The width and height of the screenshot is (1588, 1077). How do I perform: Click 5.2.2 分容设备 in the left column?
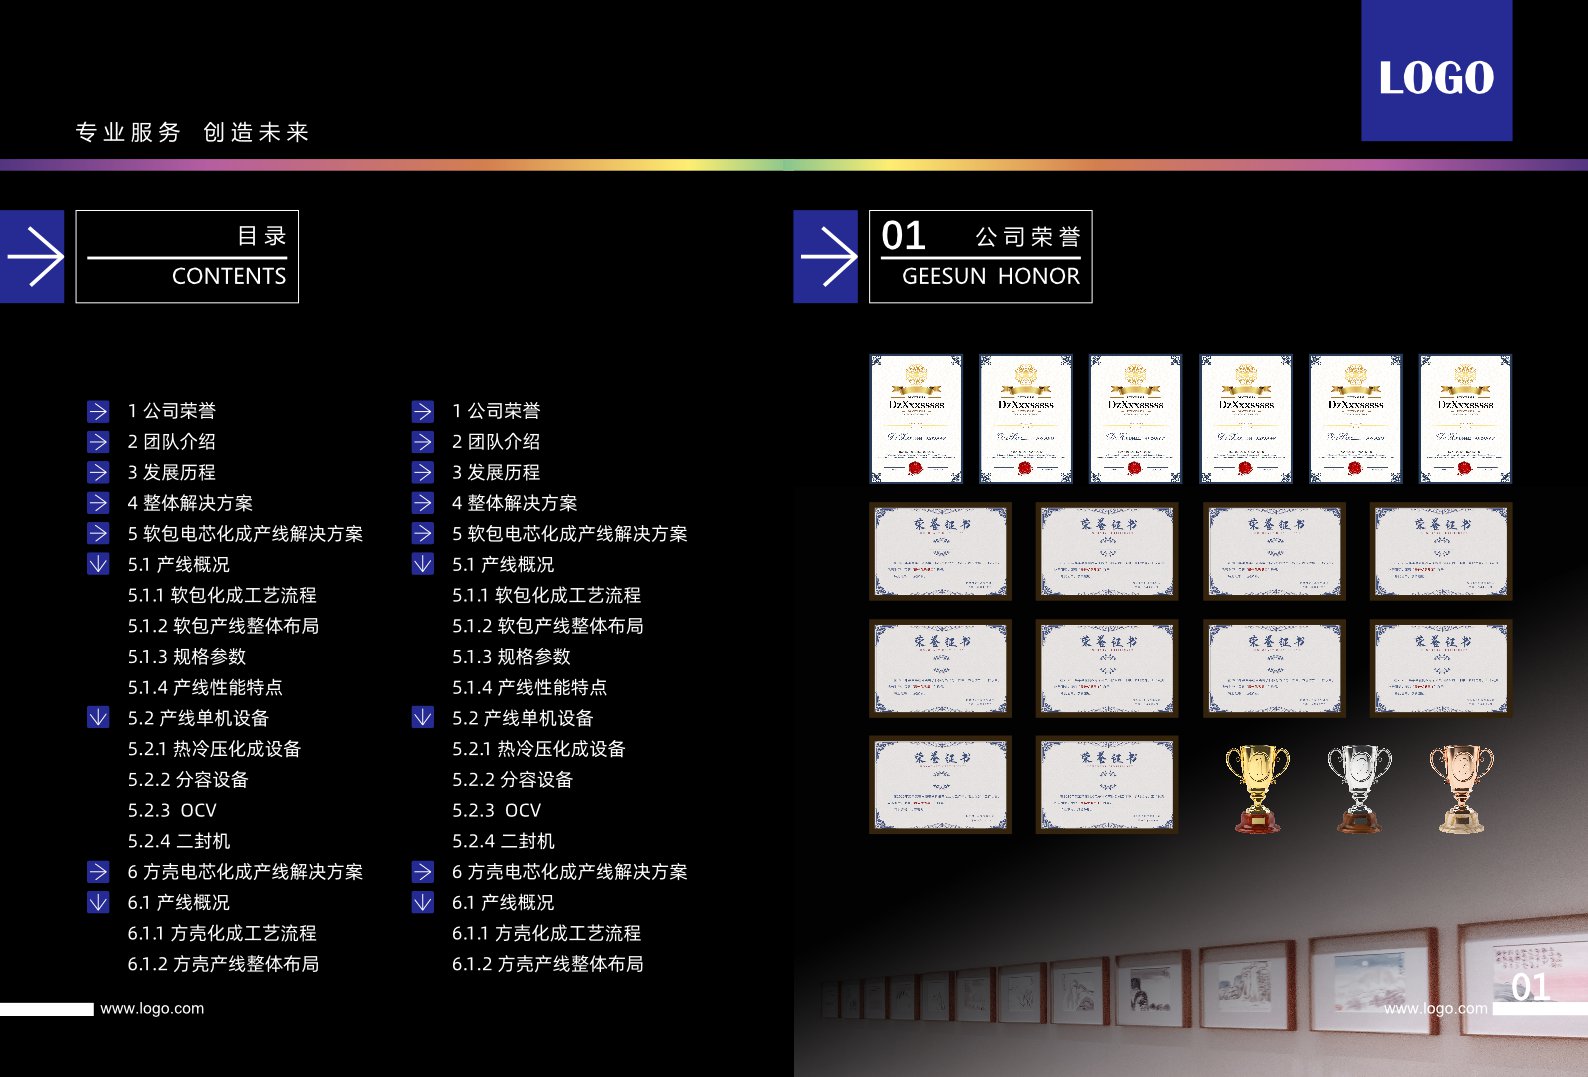tap(188, 780)
